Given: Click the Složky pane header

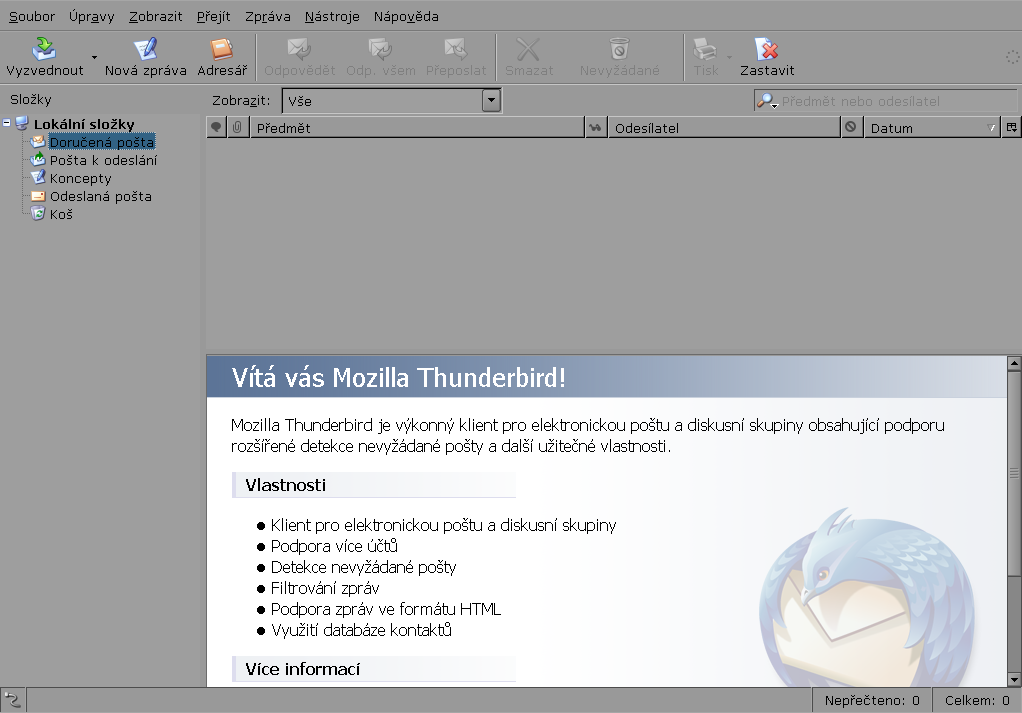Looking at the screenshot, I should pyautogui.click(x=31, y=100).
